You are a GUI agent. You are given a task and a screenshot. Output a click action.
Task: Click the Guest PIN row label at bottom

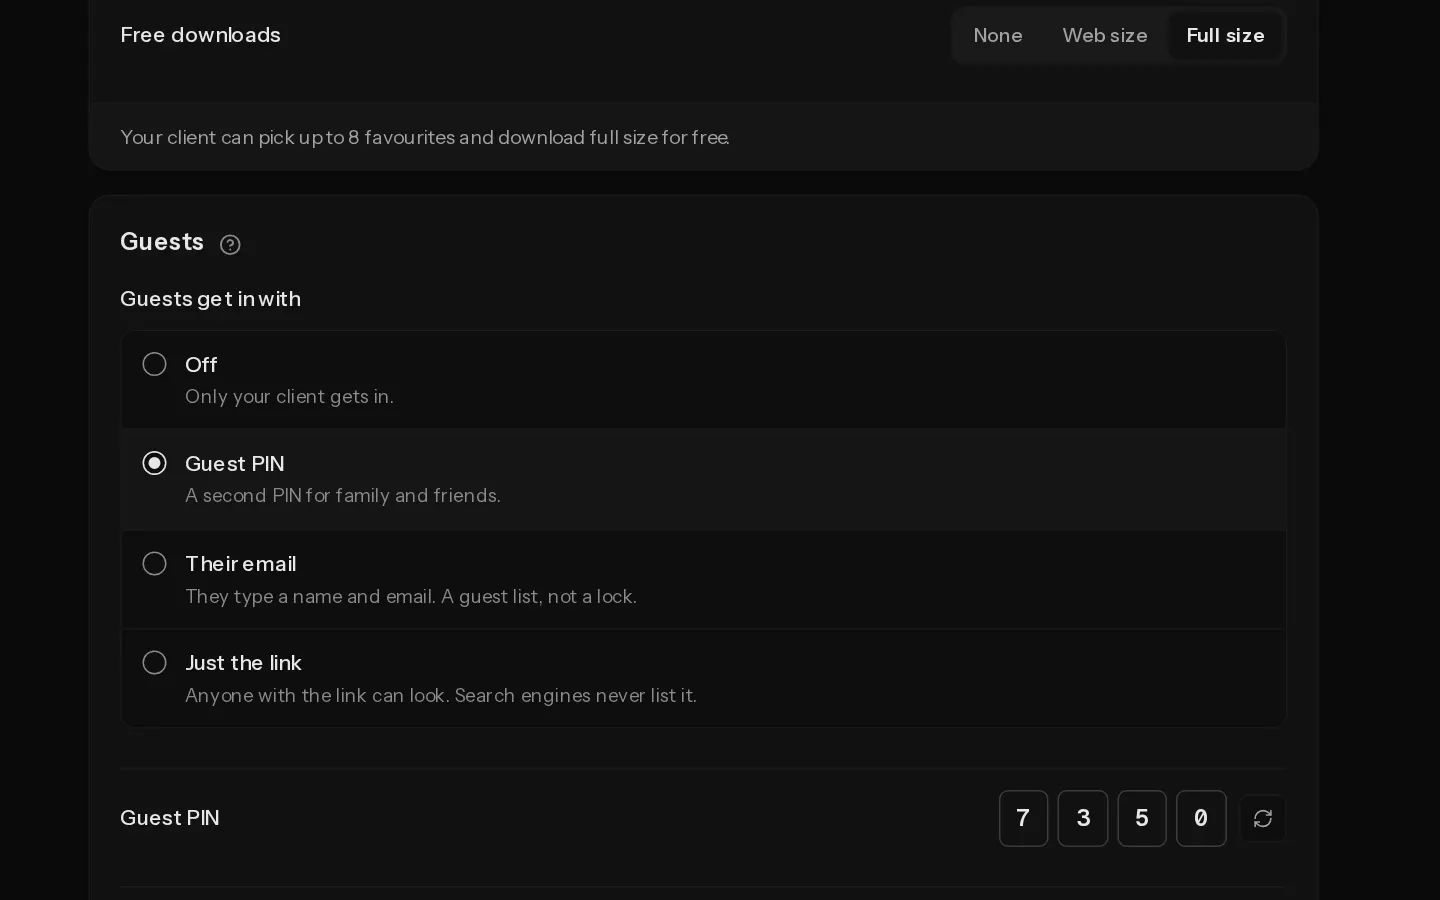click(170, 818)
